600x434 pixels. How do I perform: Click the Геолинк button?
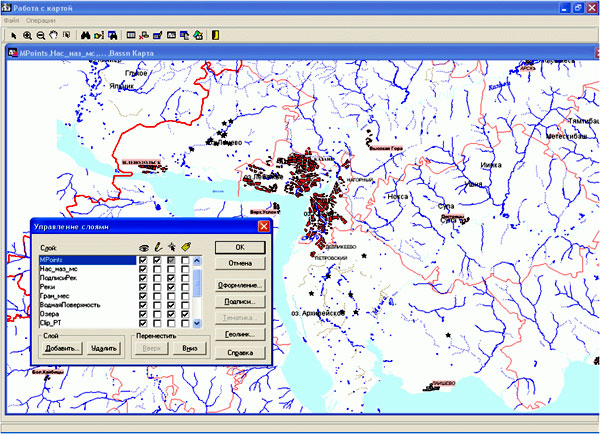[x=240, y=334]
